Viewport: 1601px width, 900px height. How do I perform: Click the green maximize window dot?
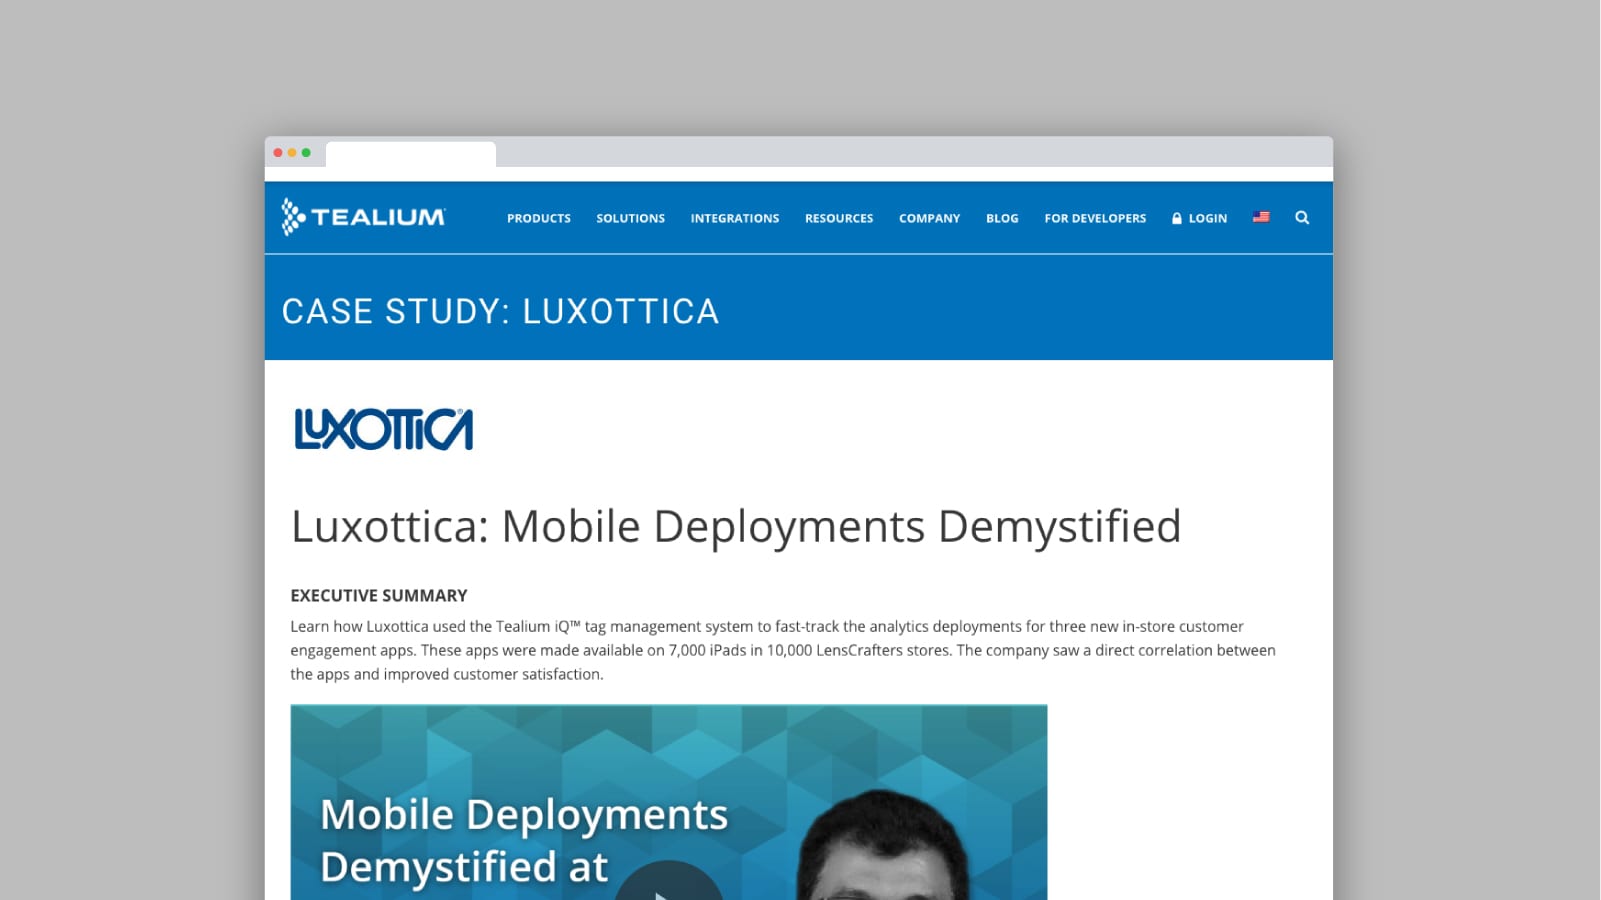pos(306,153)
